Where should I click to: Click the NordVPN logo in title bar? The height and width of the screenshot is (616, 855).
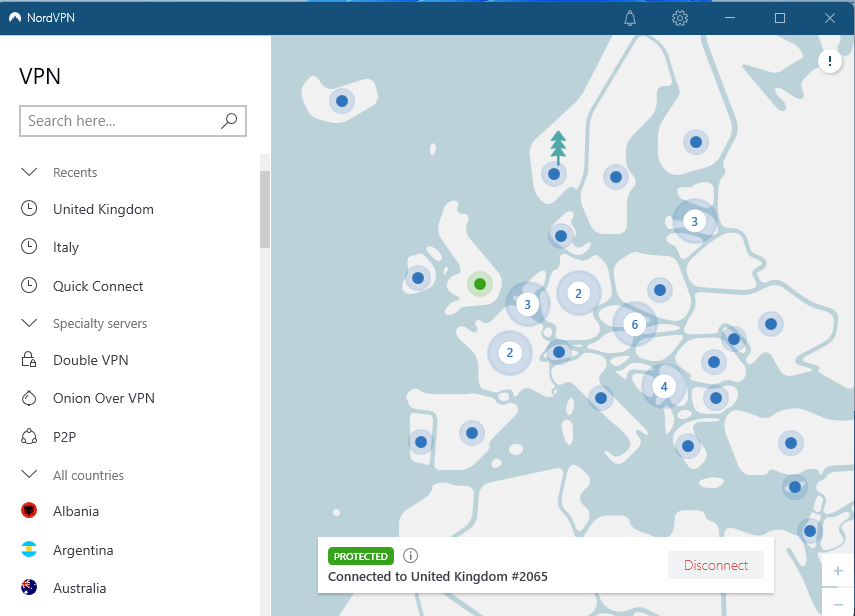point(15,18)
